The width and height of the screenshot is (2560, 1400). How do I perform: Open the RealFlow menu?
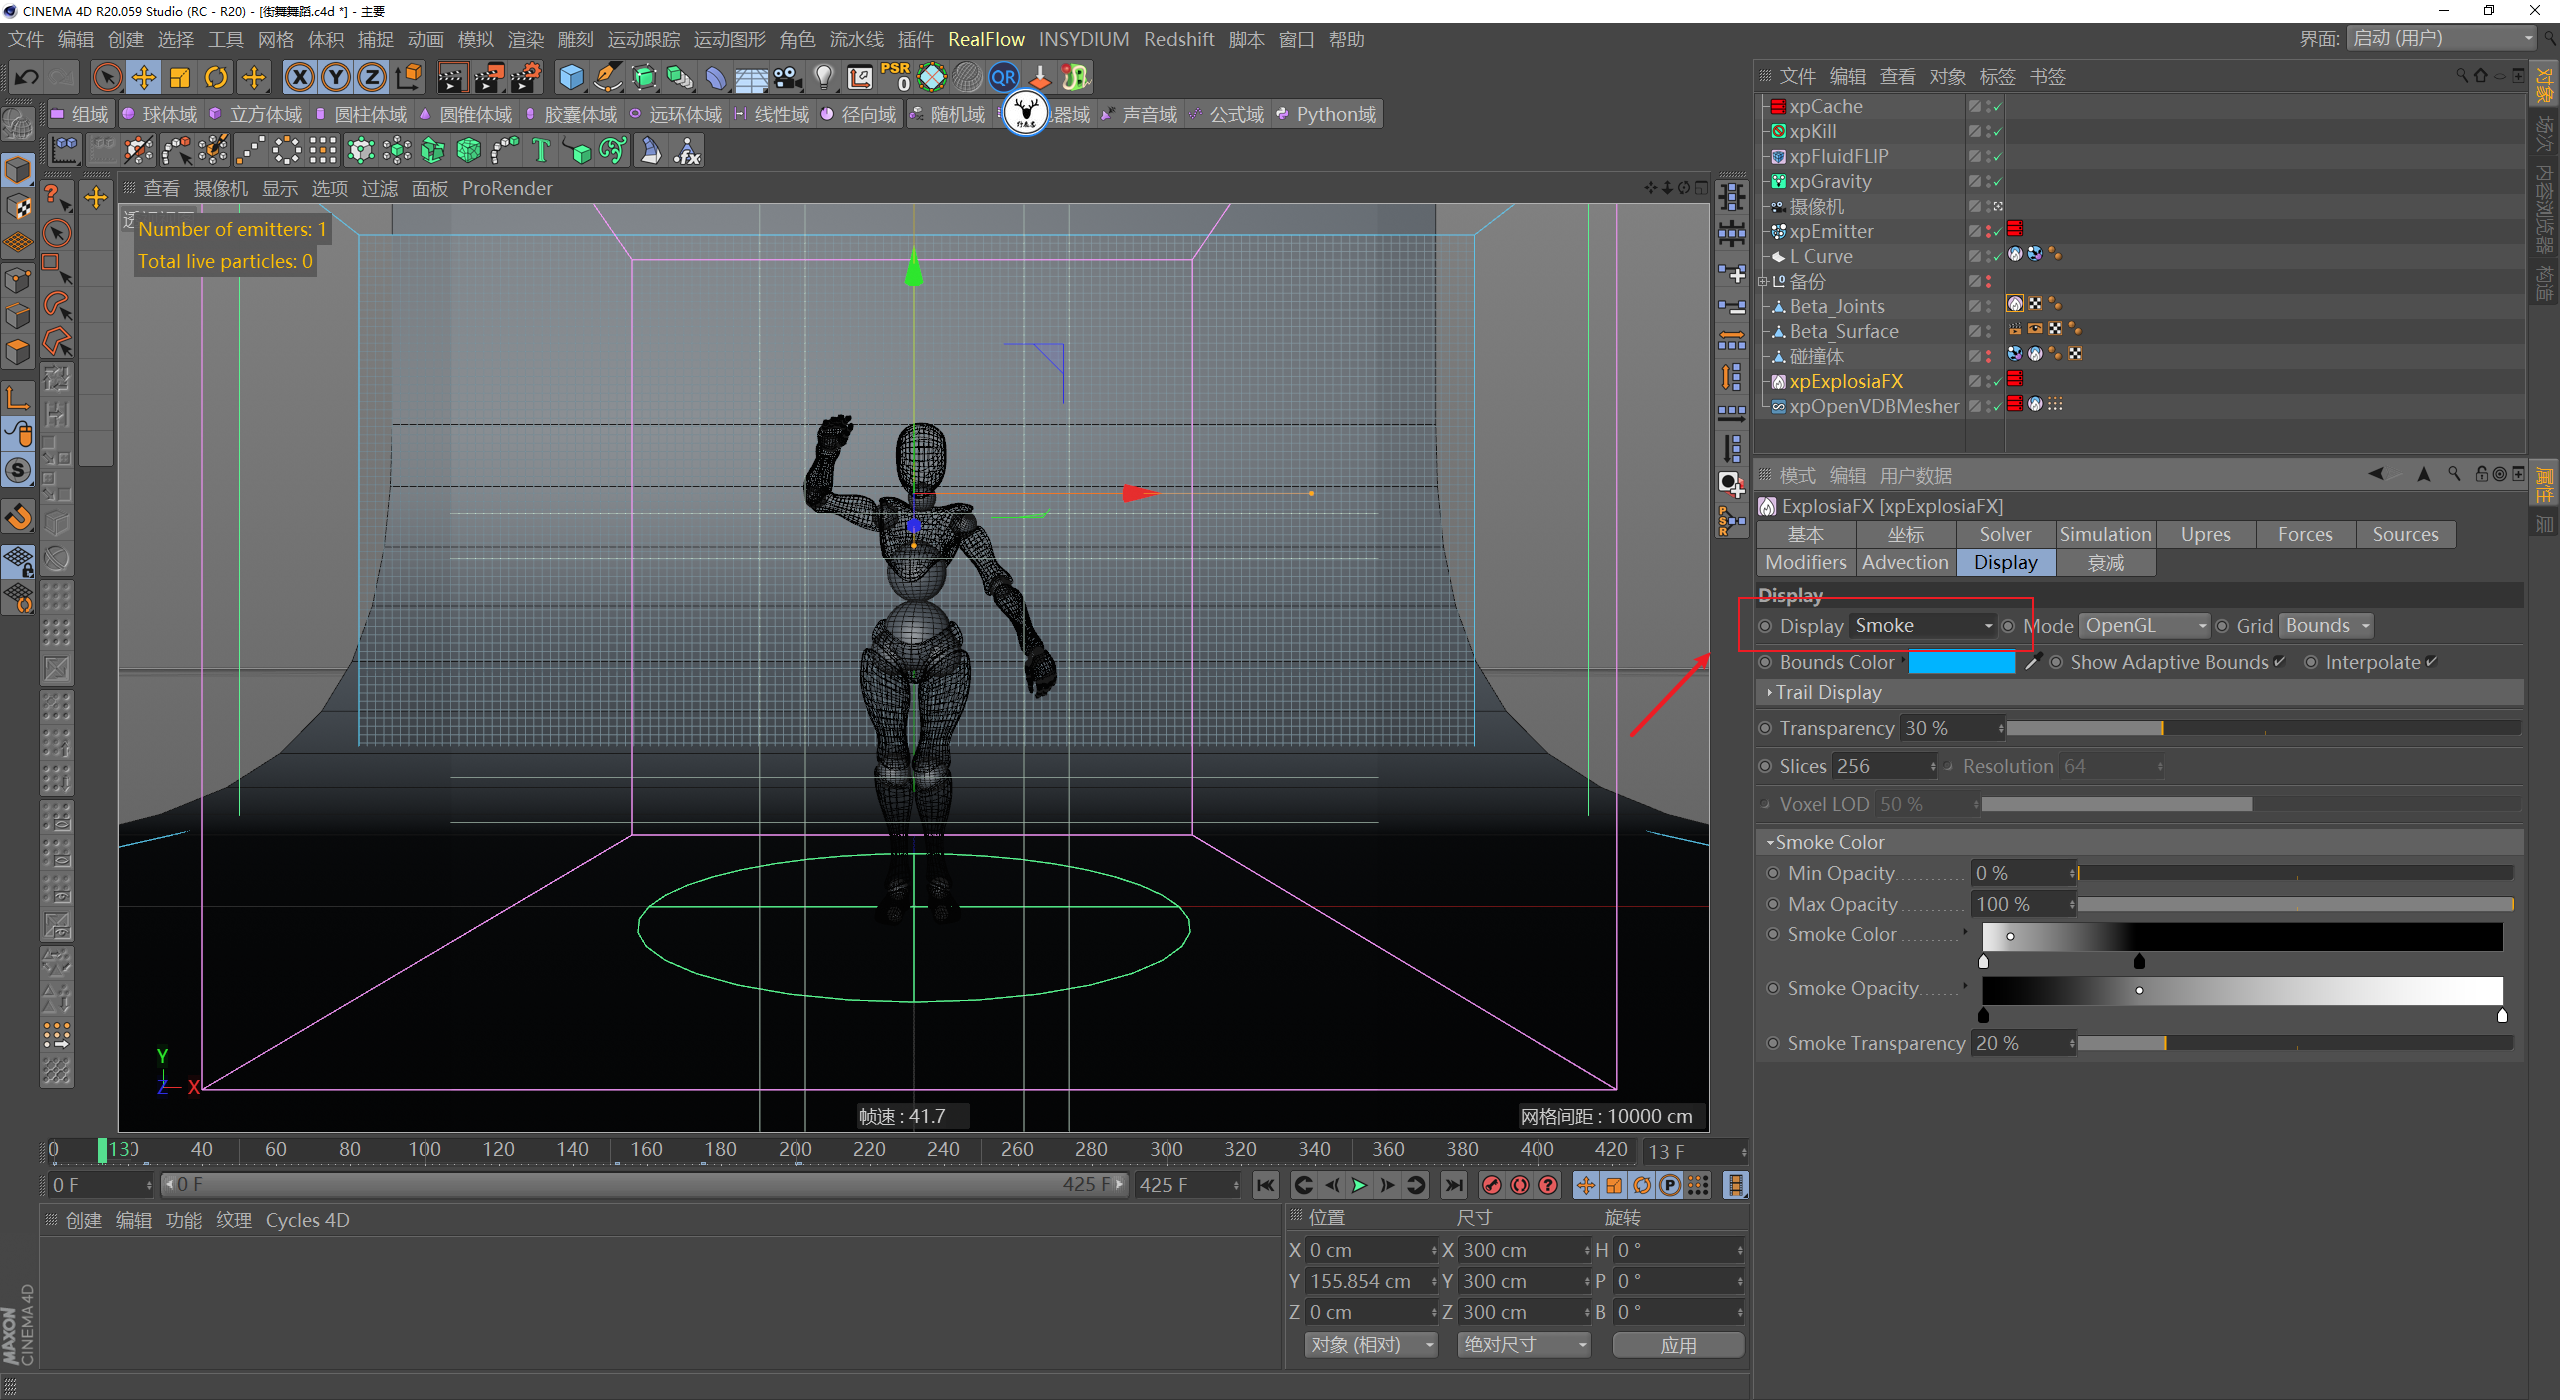click(x=985, y=39)
